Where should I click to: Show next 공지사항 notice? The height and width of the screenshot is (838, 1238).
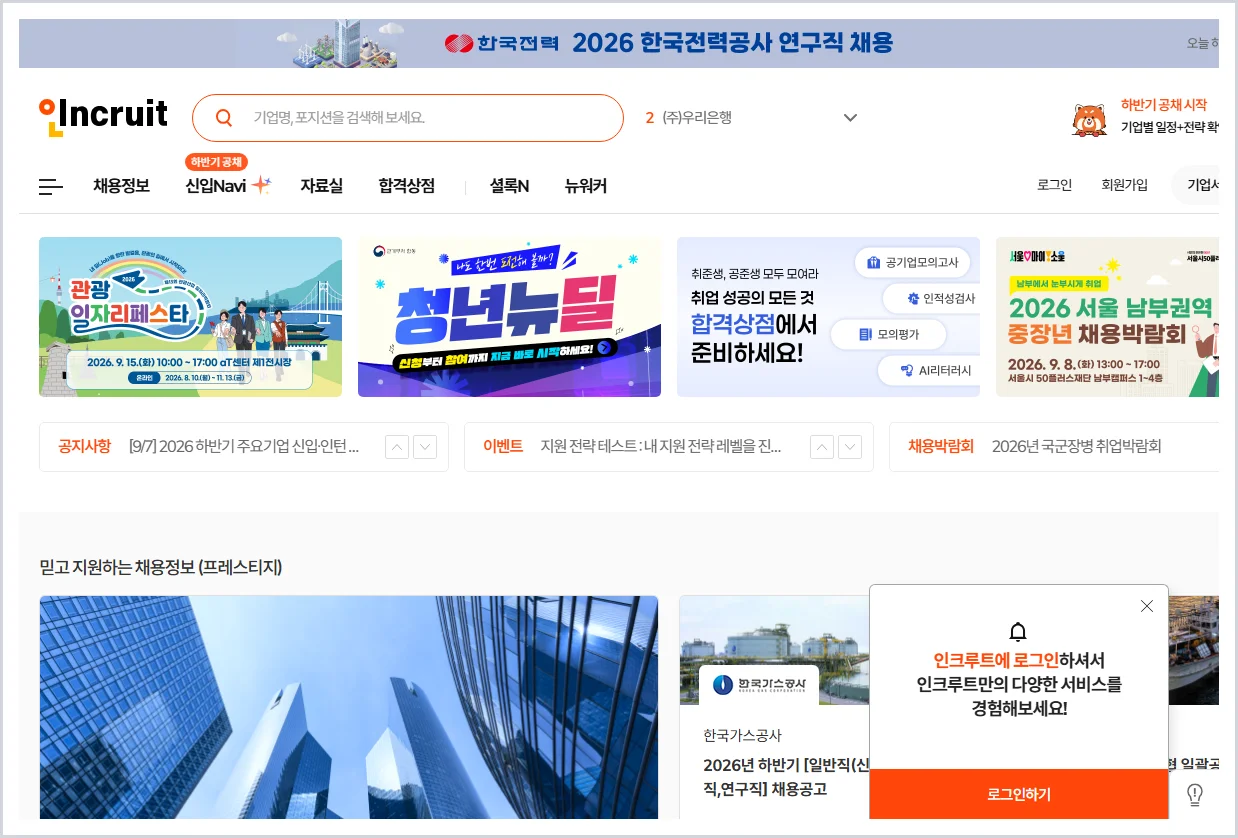tap(425, 447)
